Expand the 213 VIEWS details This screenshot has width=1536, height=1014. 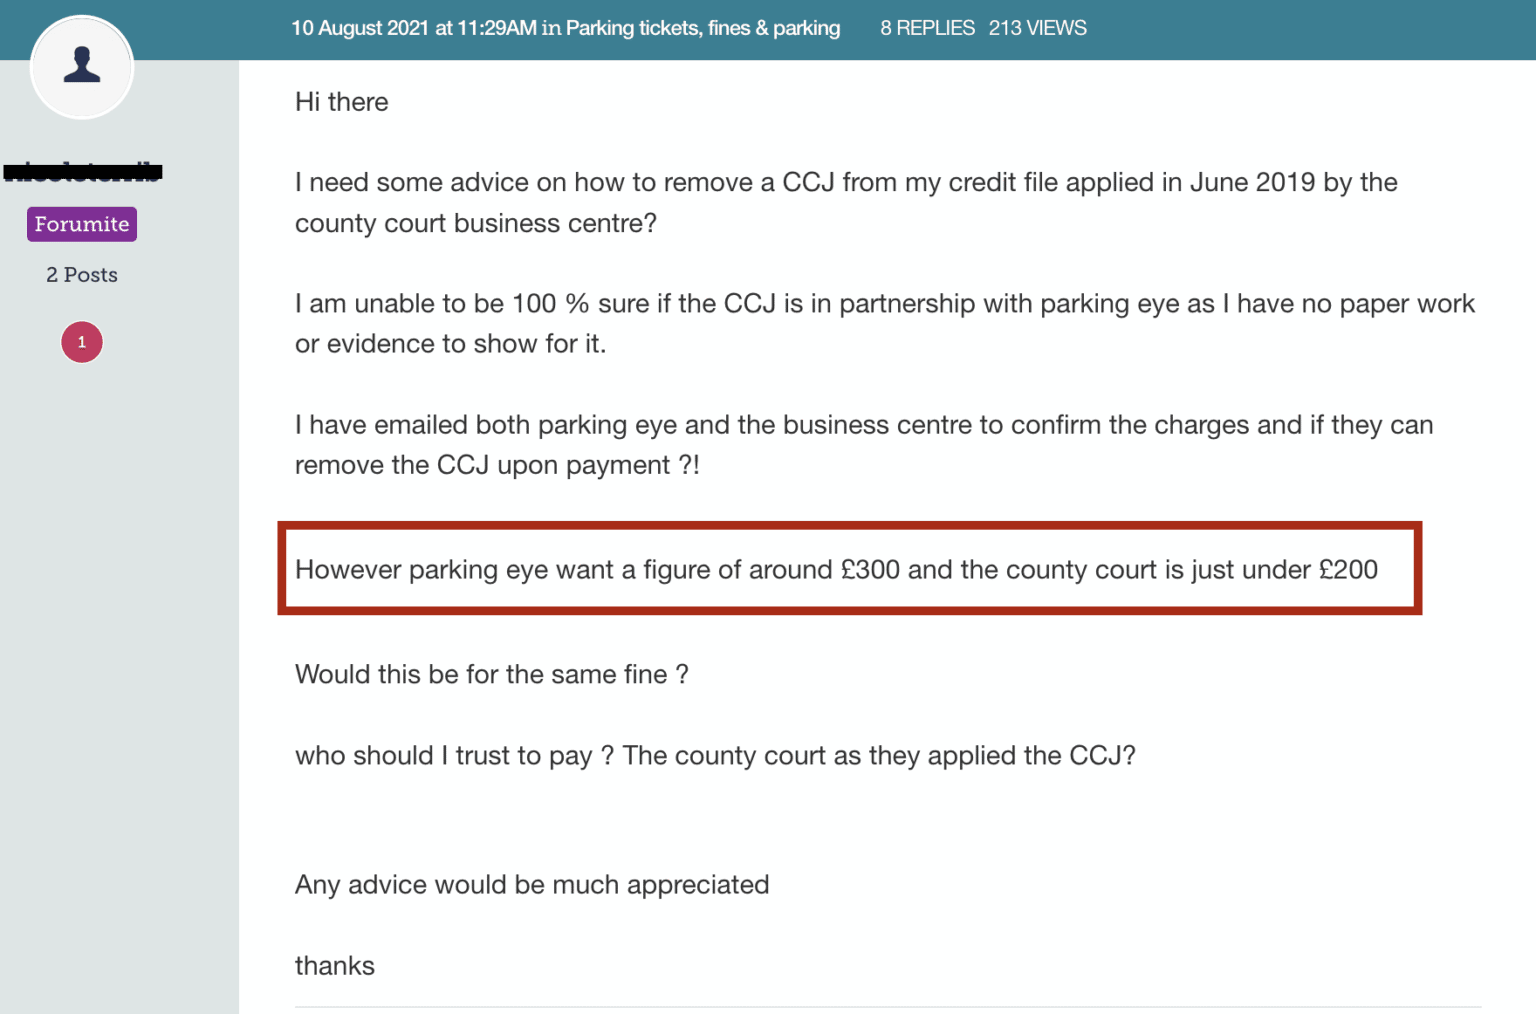pyautogui.click(x=1038, y=28)
